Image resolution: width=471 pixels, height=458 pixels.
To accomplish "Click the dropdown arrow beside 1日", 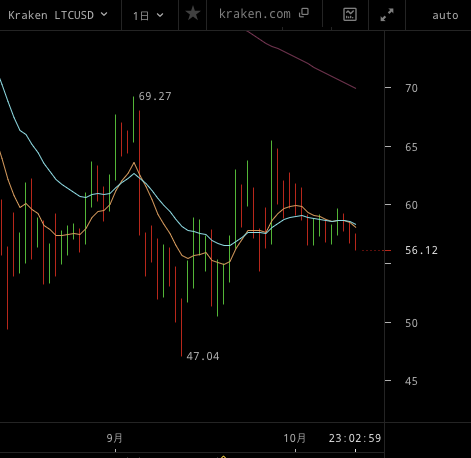I will point(160,15).
